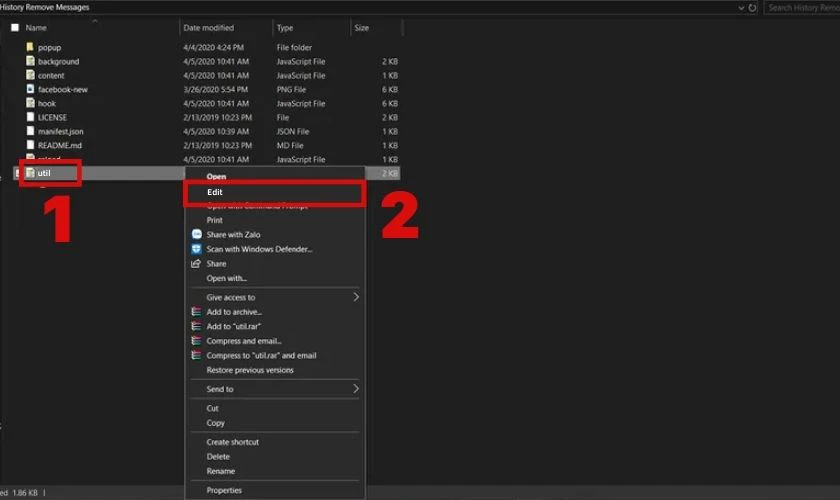Viewport: 840px width, 500px height.
Task: Click WinRAR icon beside Compress and email
Action: 197,340
